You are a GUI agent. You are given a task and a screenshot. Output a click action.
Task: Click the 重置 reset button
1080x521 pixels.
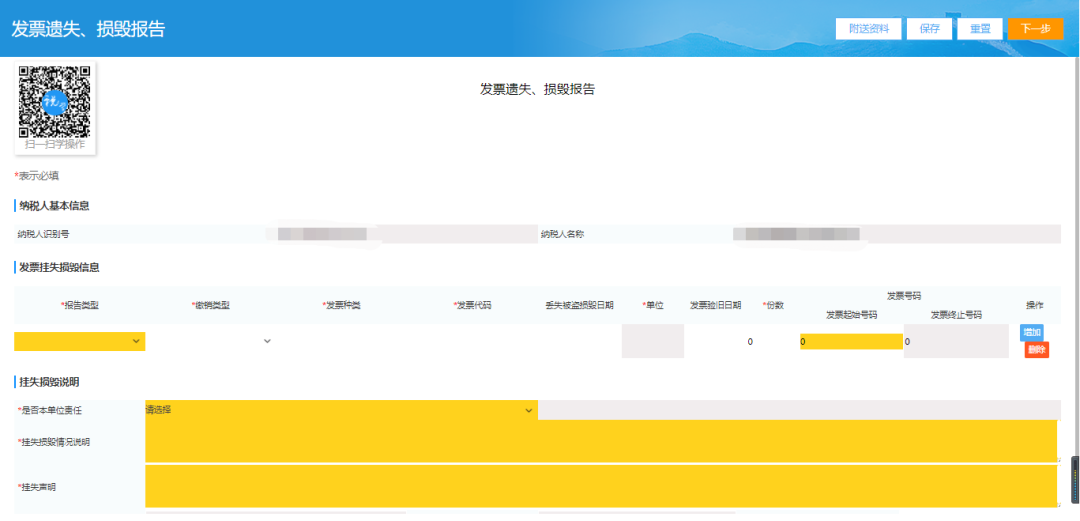point(980,29)
